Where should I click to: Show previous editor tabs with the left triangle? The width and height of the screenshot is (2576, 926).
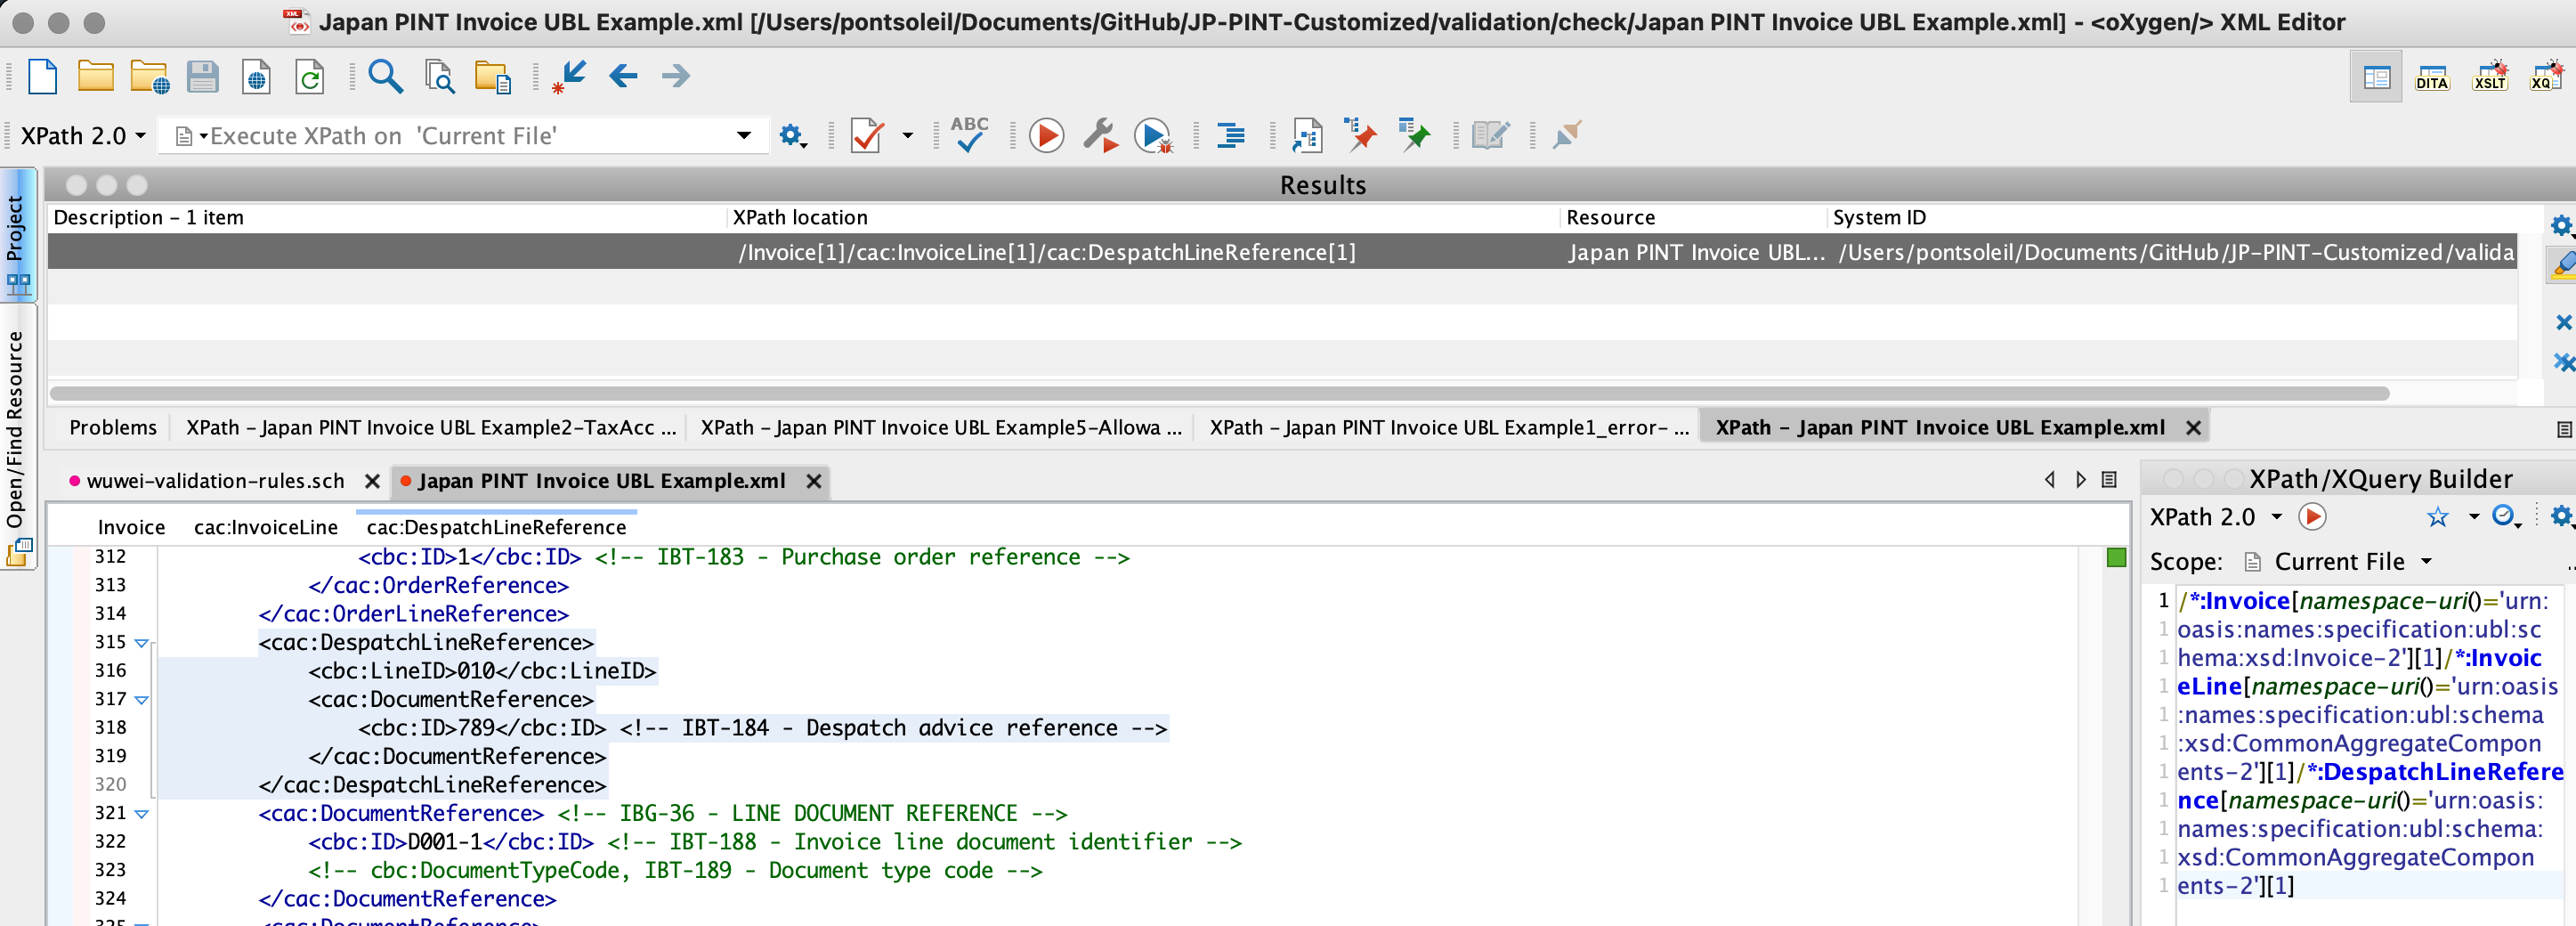[2050, 480]
